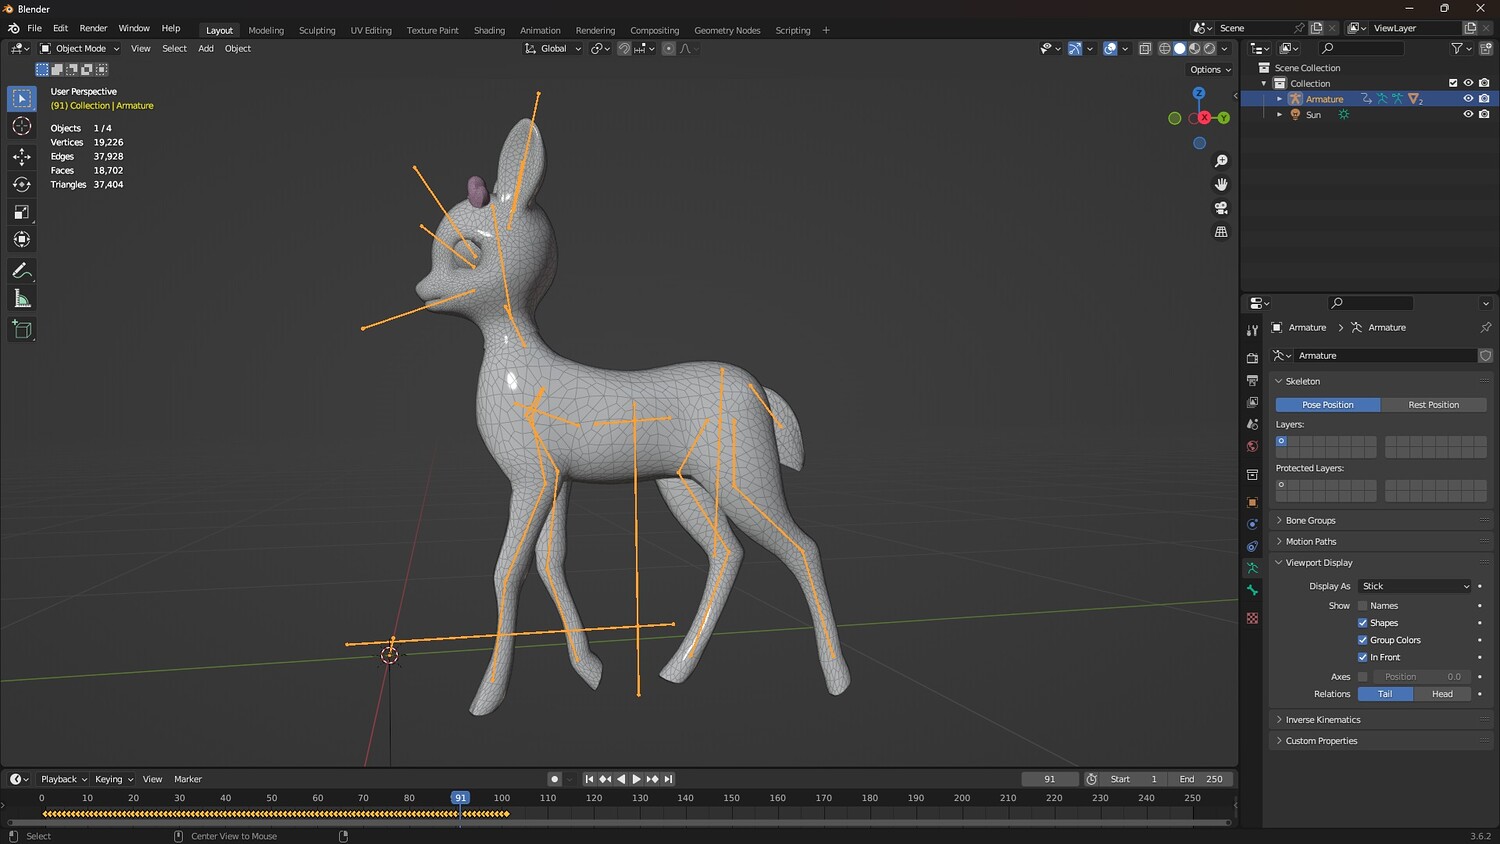Activate the Transform tool

click(x=22, y=240)
